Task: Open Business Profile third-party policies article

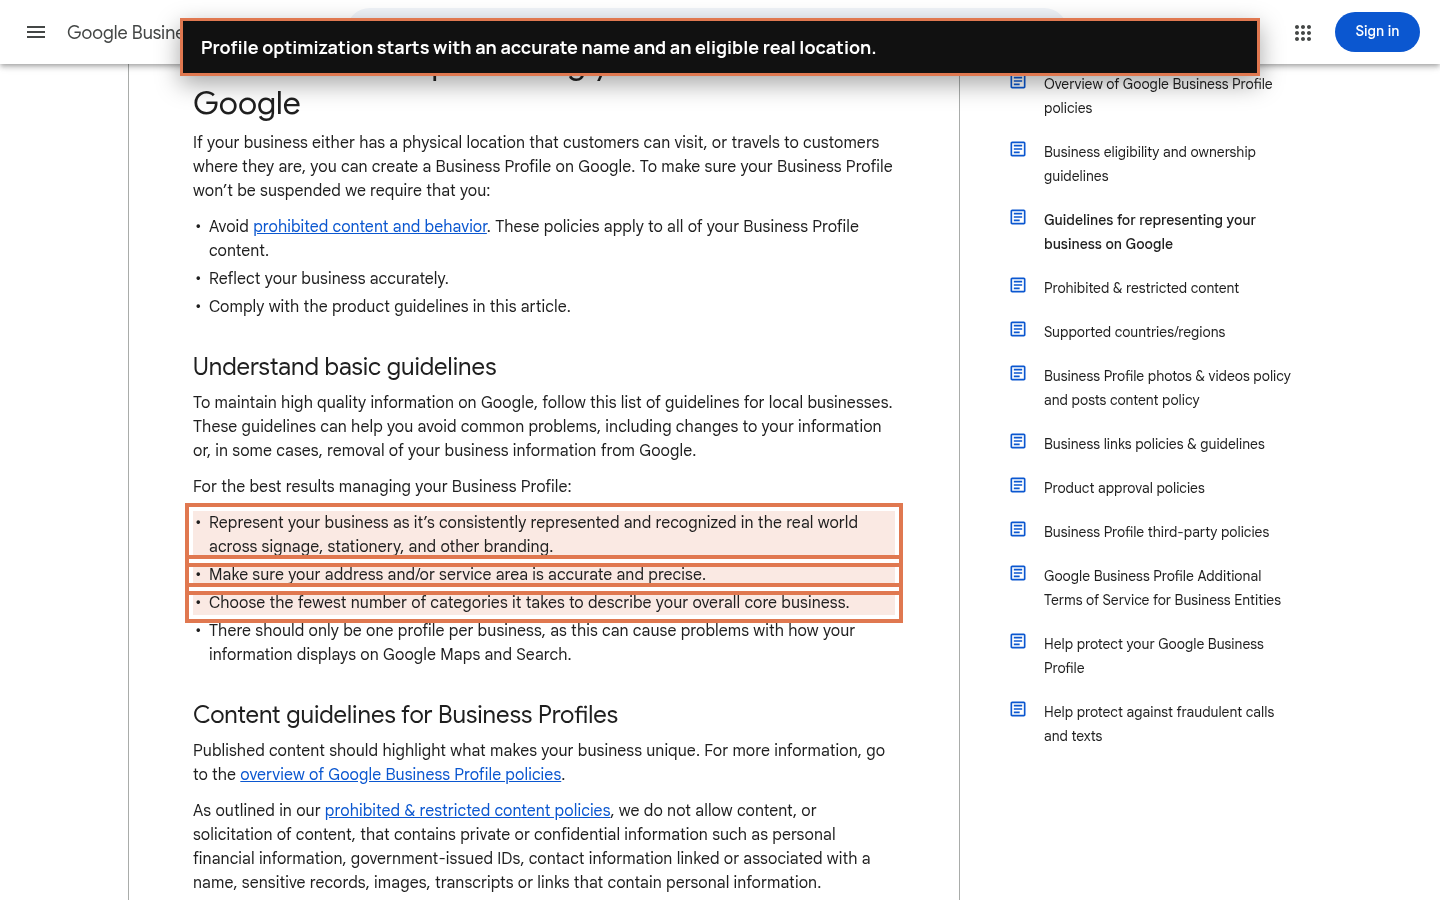Action: click(1156, 532)
